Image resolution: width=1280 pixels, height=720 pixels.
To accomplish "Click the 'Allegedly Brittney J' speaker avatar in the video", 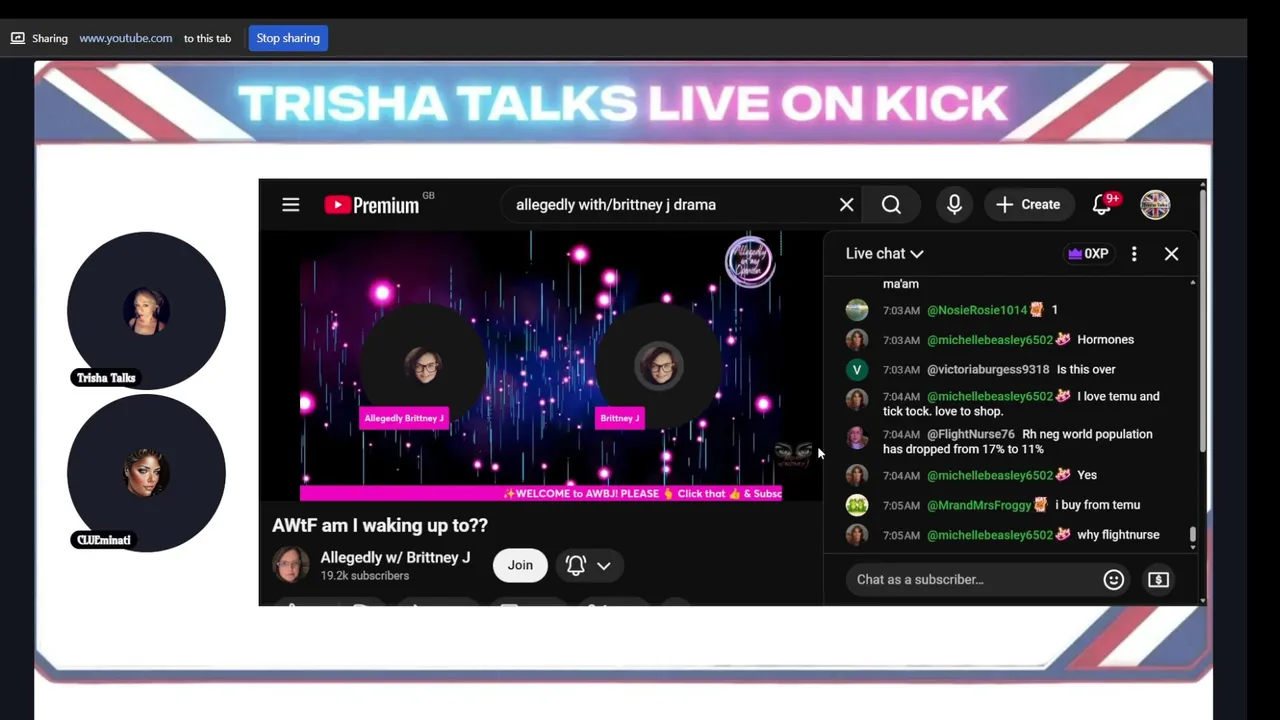I will pos(425,366).
